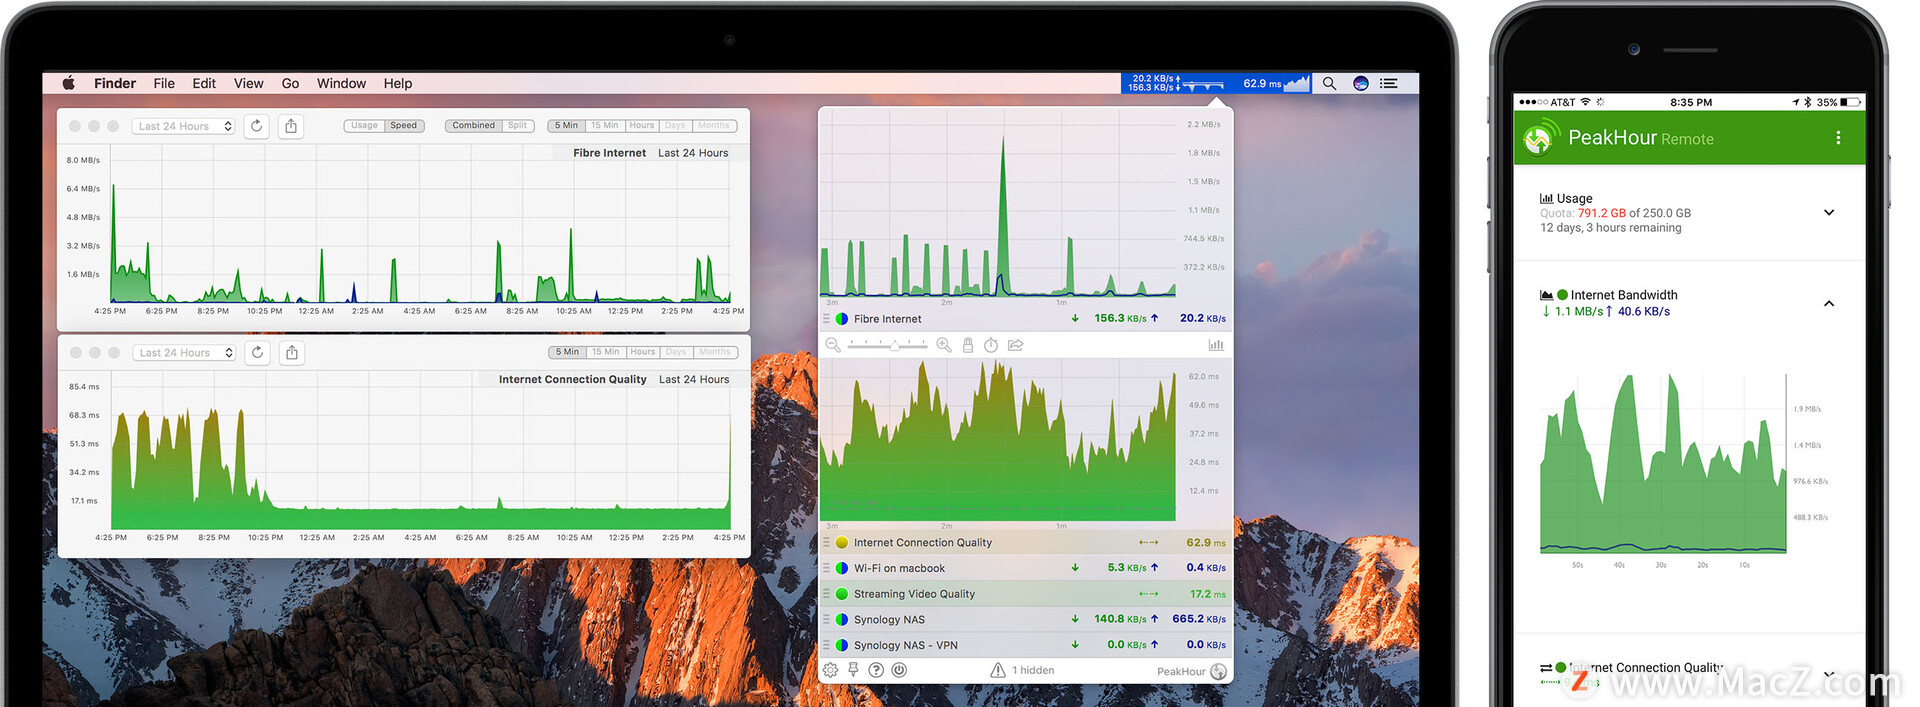This screenshot has width=1920, height=707.
Task: Zoom in the popup graph
Action: (943, 345)
